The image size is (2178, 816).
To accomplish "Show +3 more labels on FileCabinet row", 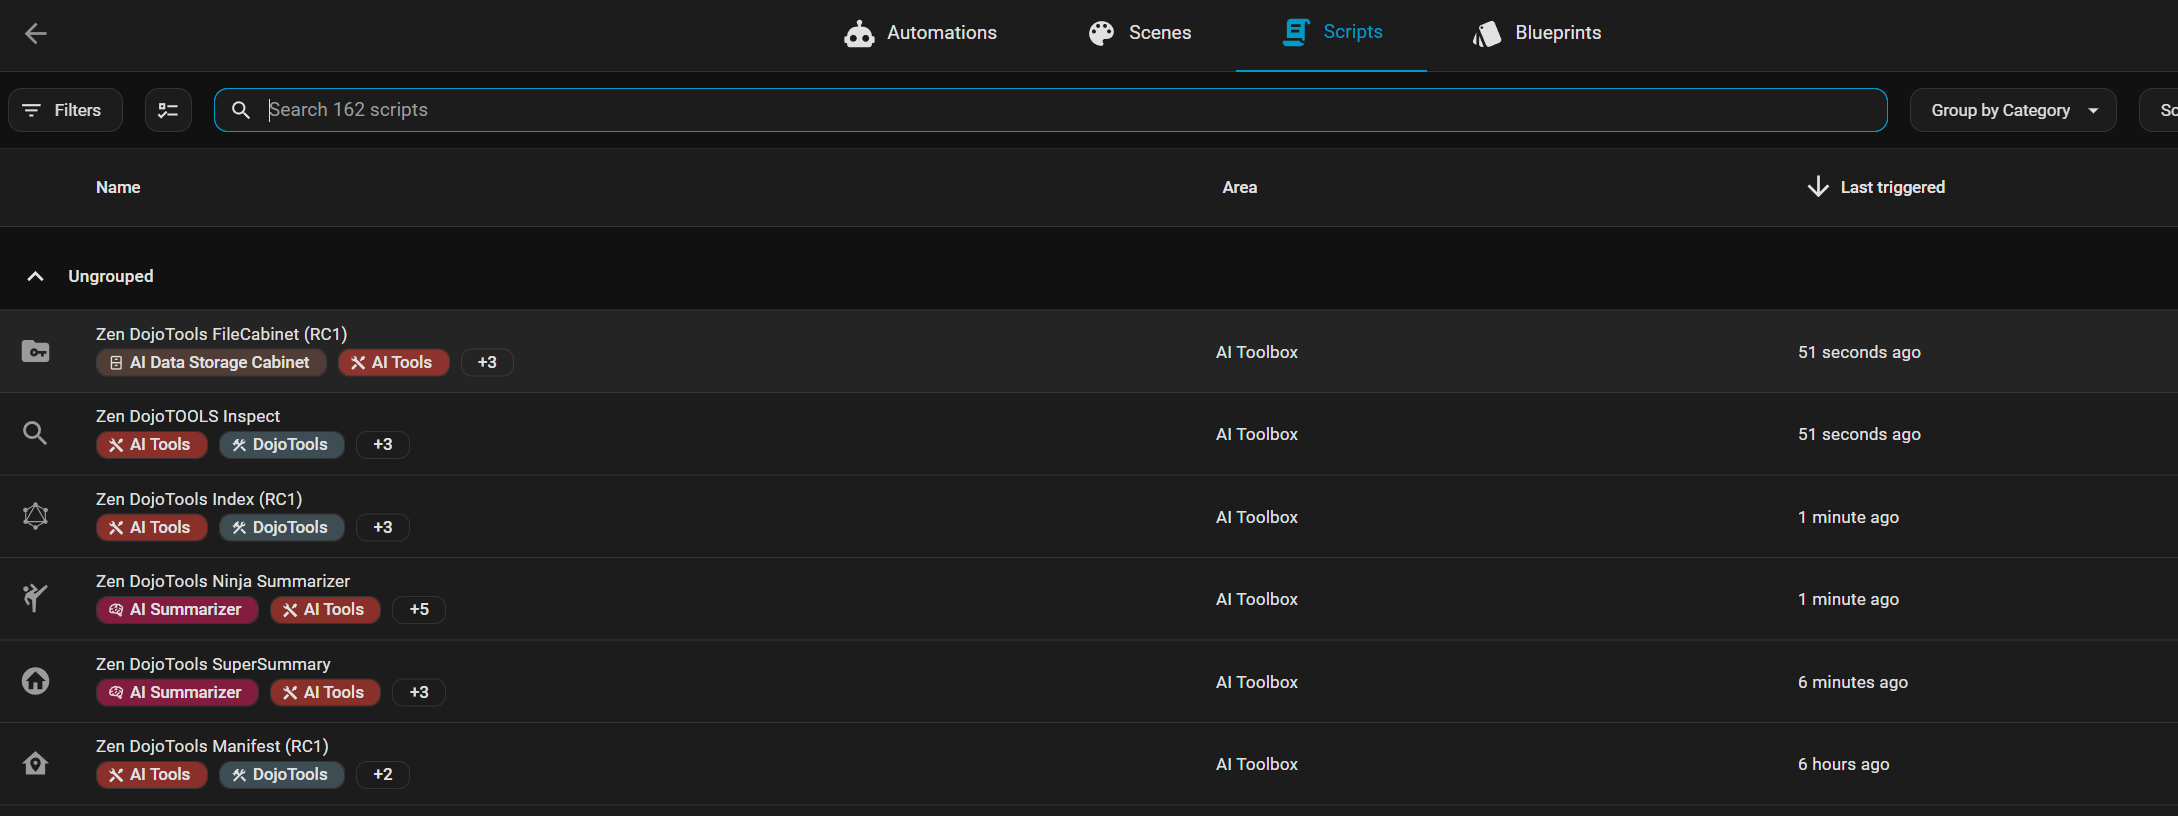I will point(487,362).
